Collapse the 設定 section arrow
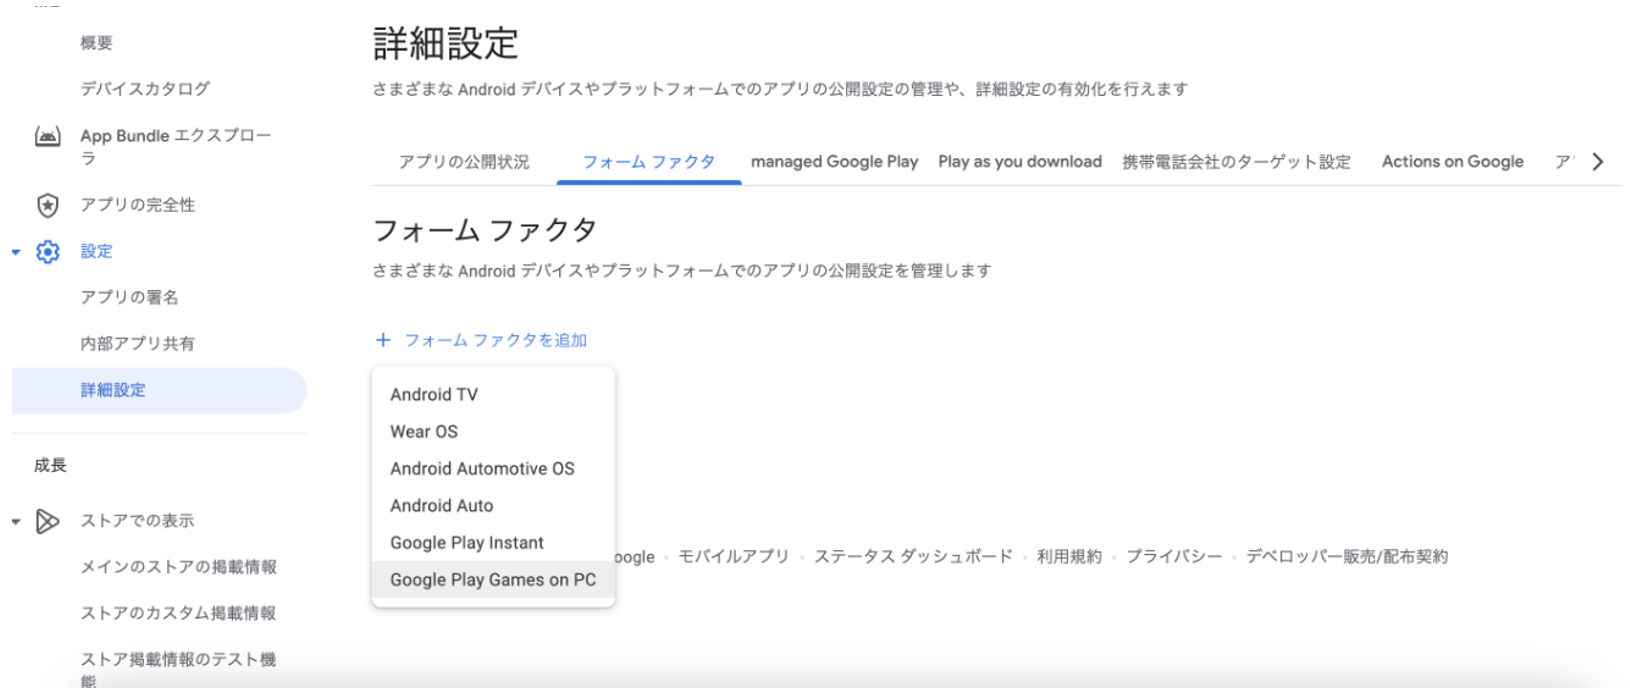This screenshot has height=692, width=1630. [x=16, y=252]
